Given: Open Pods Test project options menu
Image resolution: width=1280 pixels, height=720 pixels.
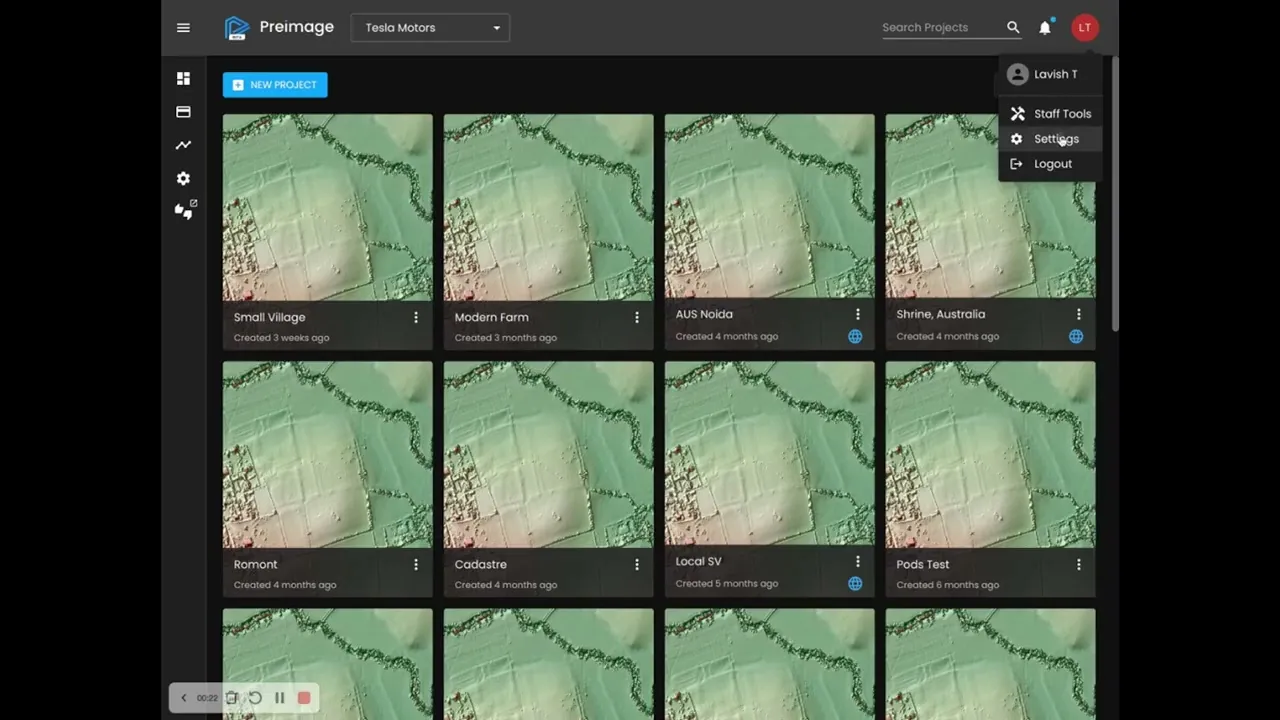Looking at the screenshot, I should (x=1078, y=565).
